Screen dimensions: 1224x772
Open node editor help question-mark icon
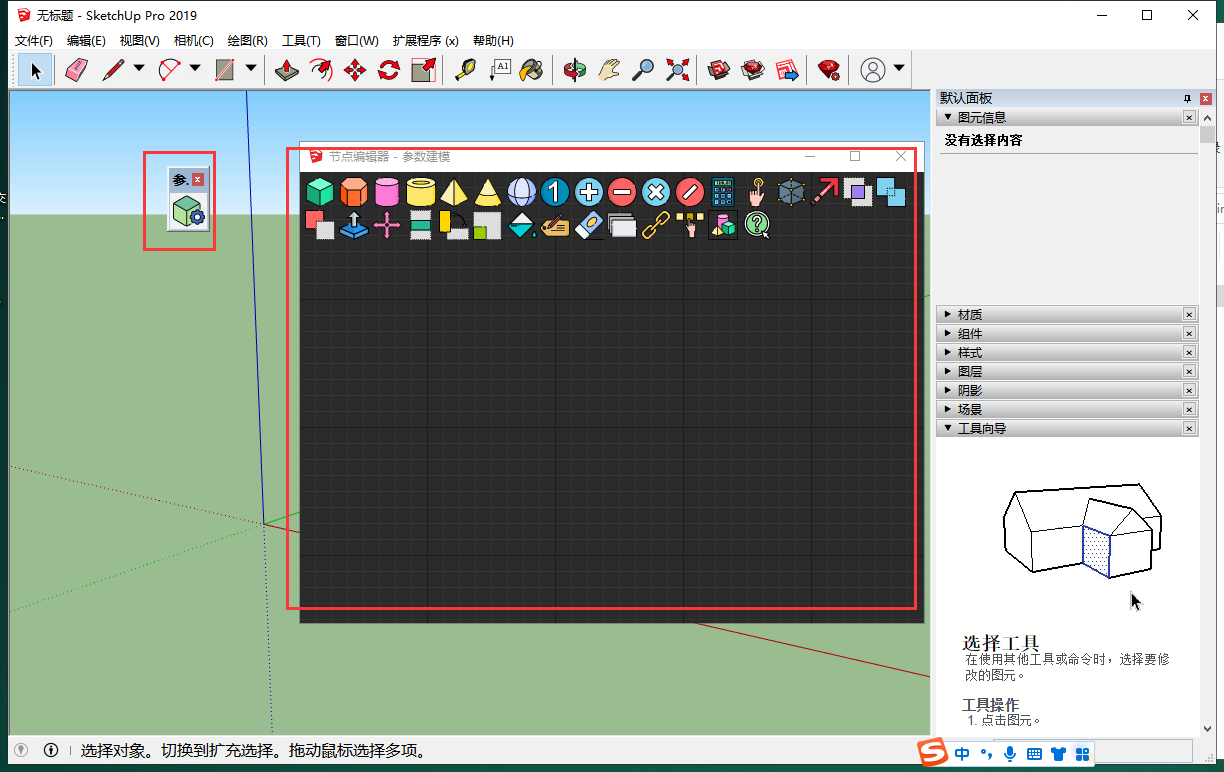click(756, 225)
